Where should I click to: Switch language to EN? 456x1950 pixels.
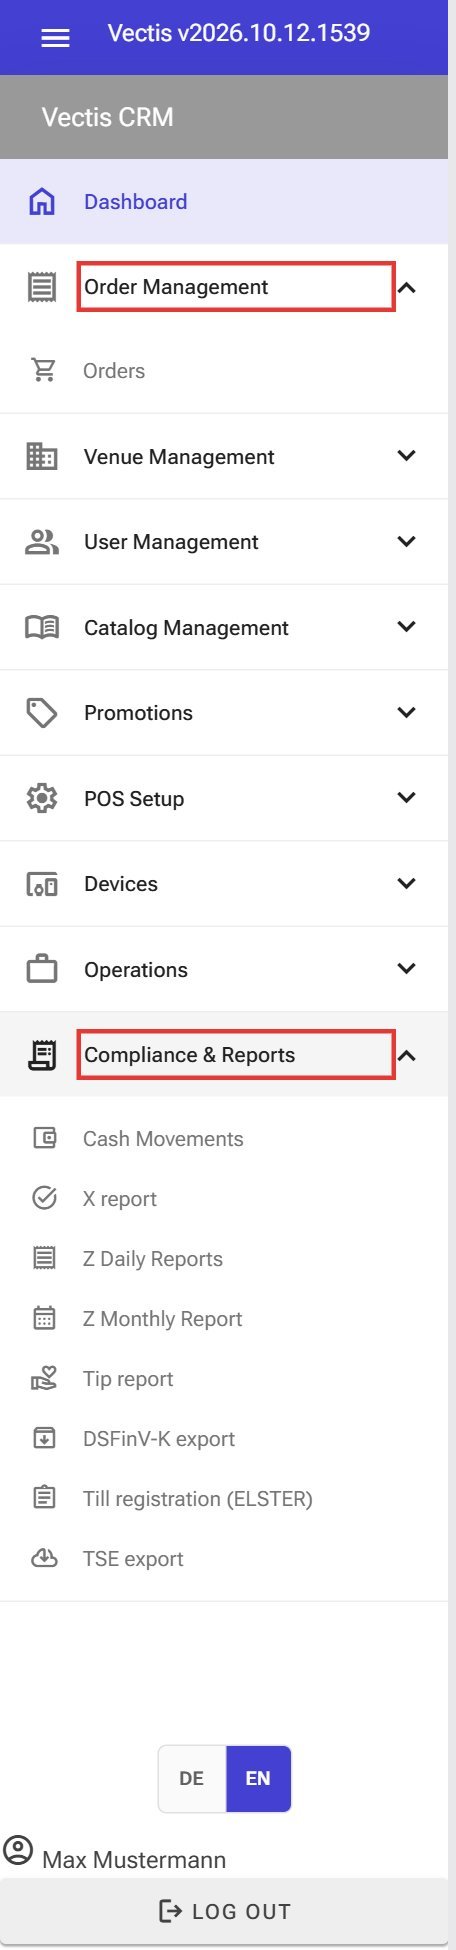258,1779
